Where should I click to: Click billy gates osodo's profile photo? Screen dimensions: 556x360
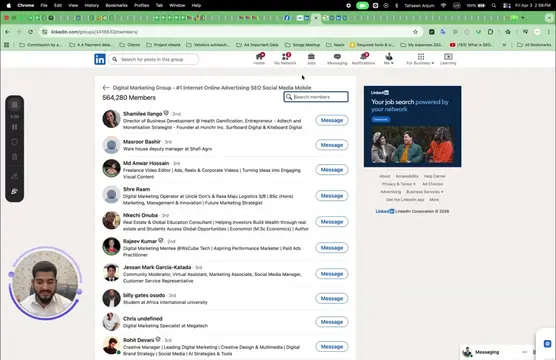point(111,298)
